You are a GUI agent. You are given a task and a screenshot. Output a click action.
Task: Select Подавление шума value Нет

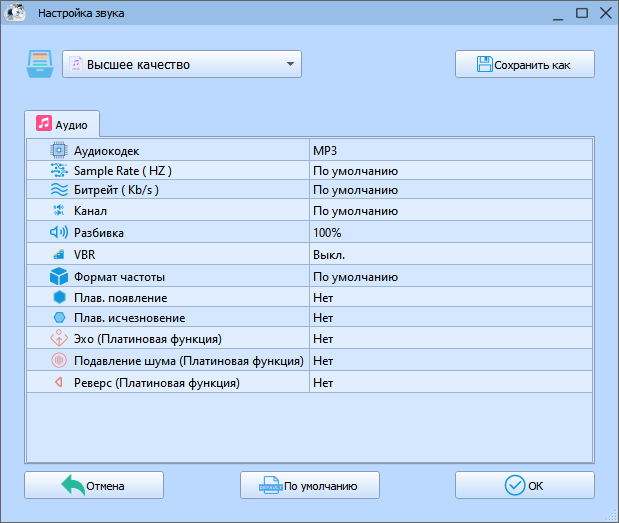[x=451, y=360]
